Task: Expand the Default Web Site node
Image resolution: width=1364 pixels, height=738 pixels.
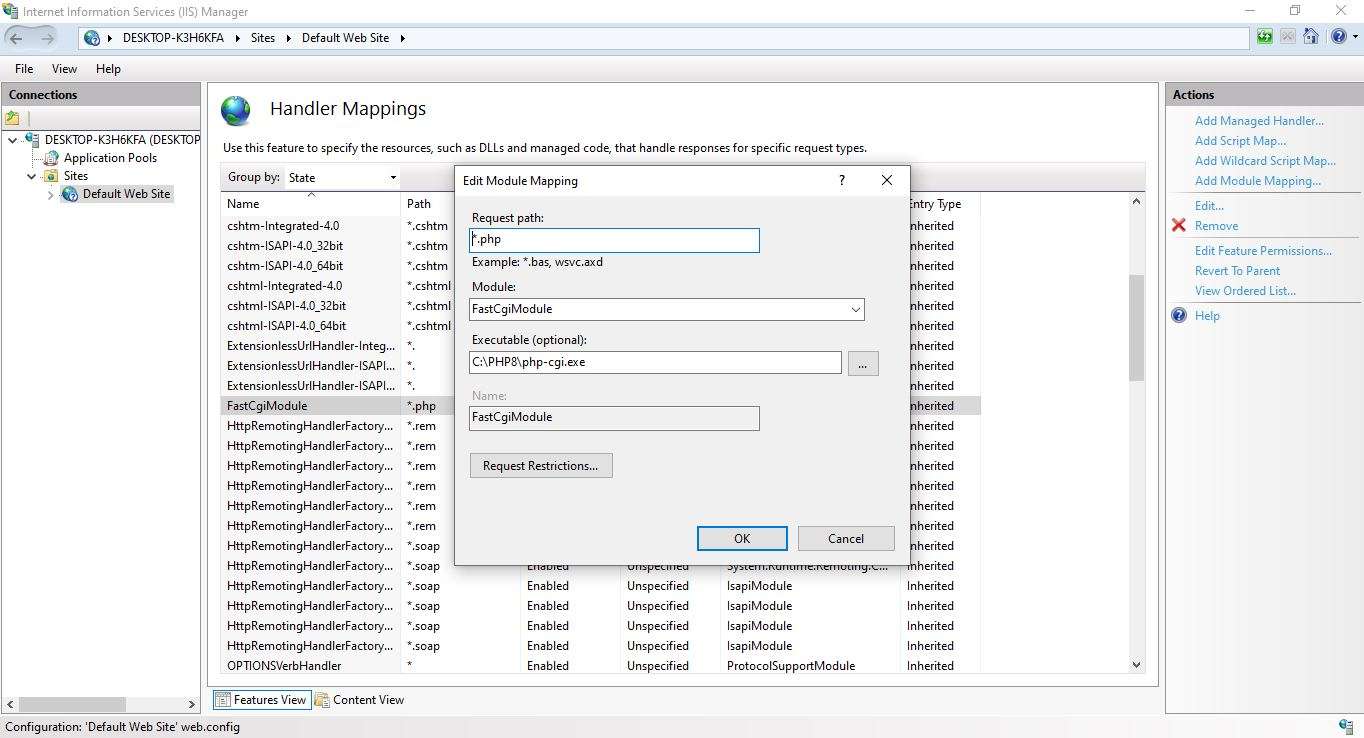Action: pos(51,194)
